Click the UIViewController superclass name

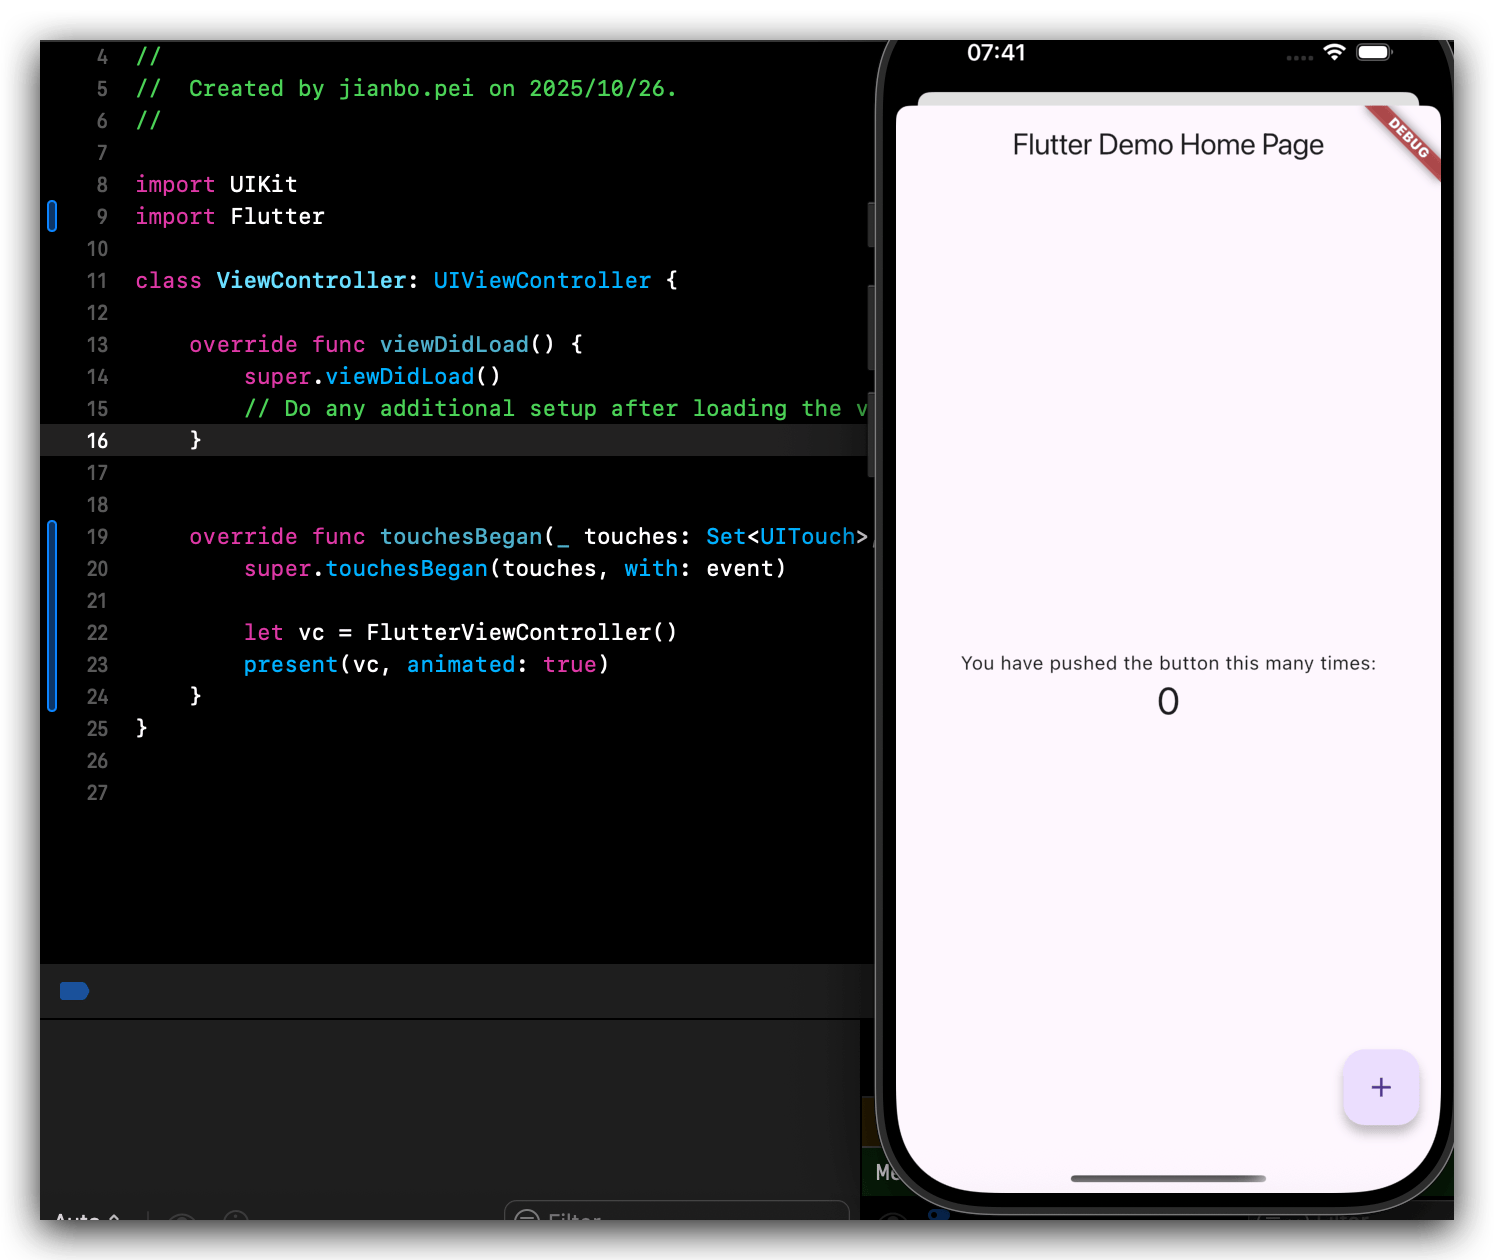542,281
